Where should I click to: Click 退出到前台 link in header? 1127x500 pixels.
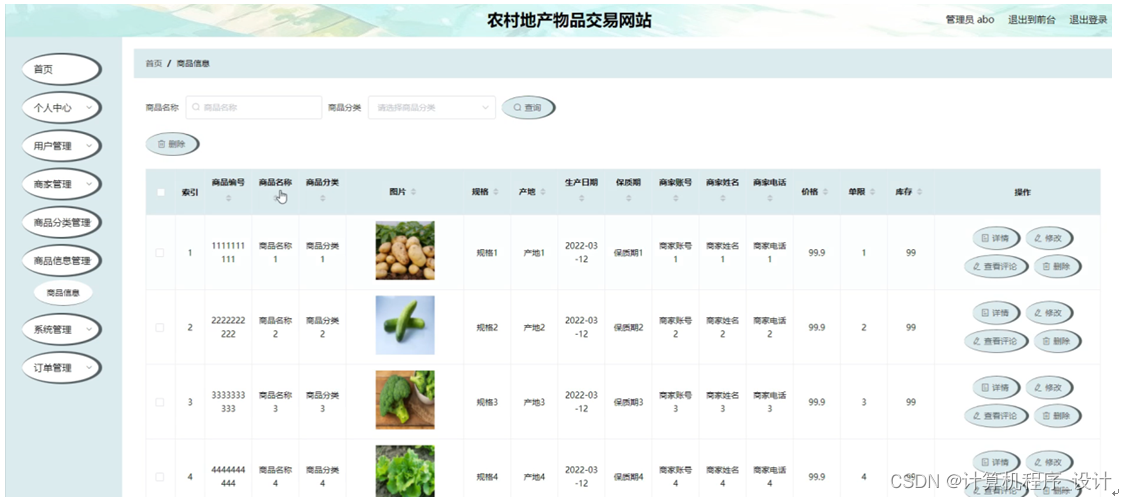(x=1031, y=20)
